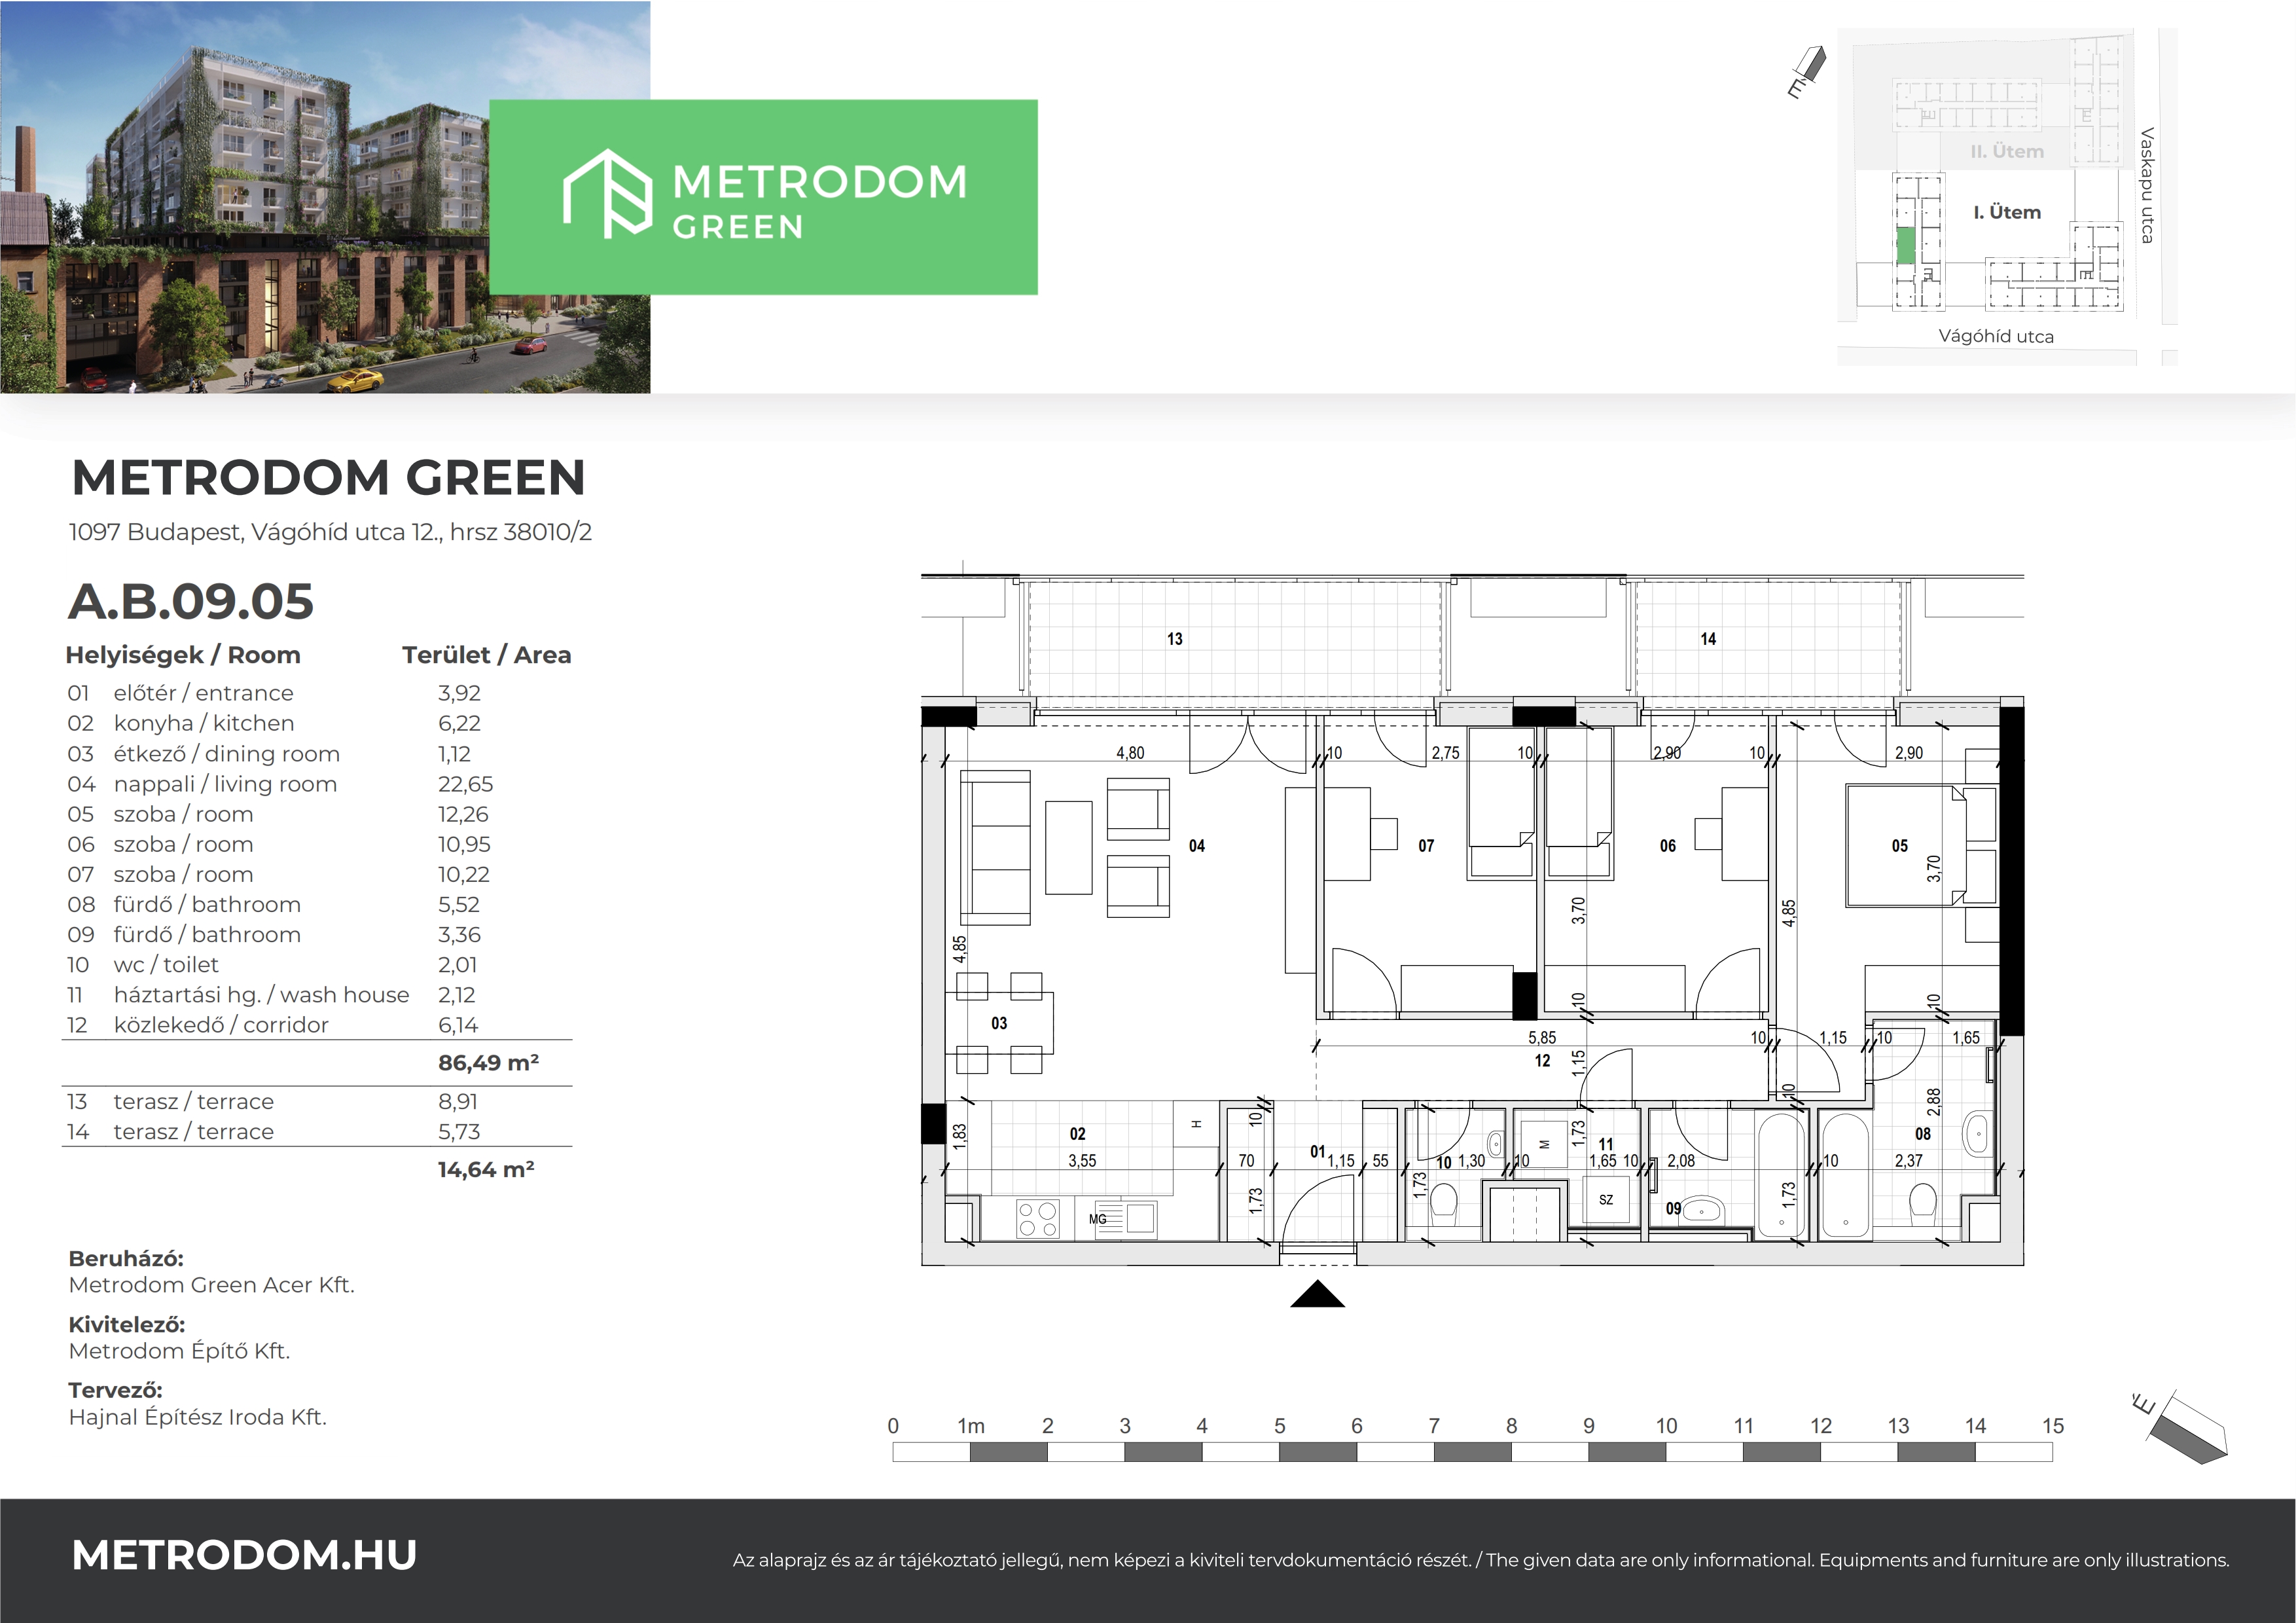Image resolution: width=2296 pixels, height=1623 pixels.
Task: Click the entrance arrow triangle below the door
Action: 1317,1294
